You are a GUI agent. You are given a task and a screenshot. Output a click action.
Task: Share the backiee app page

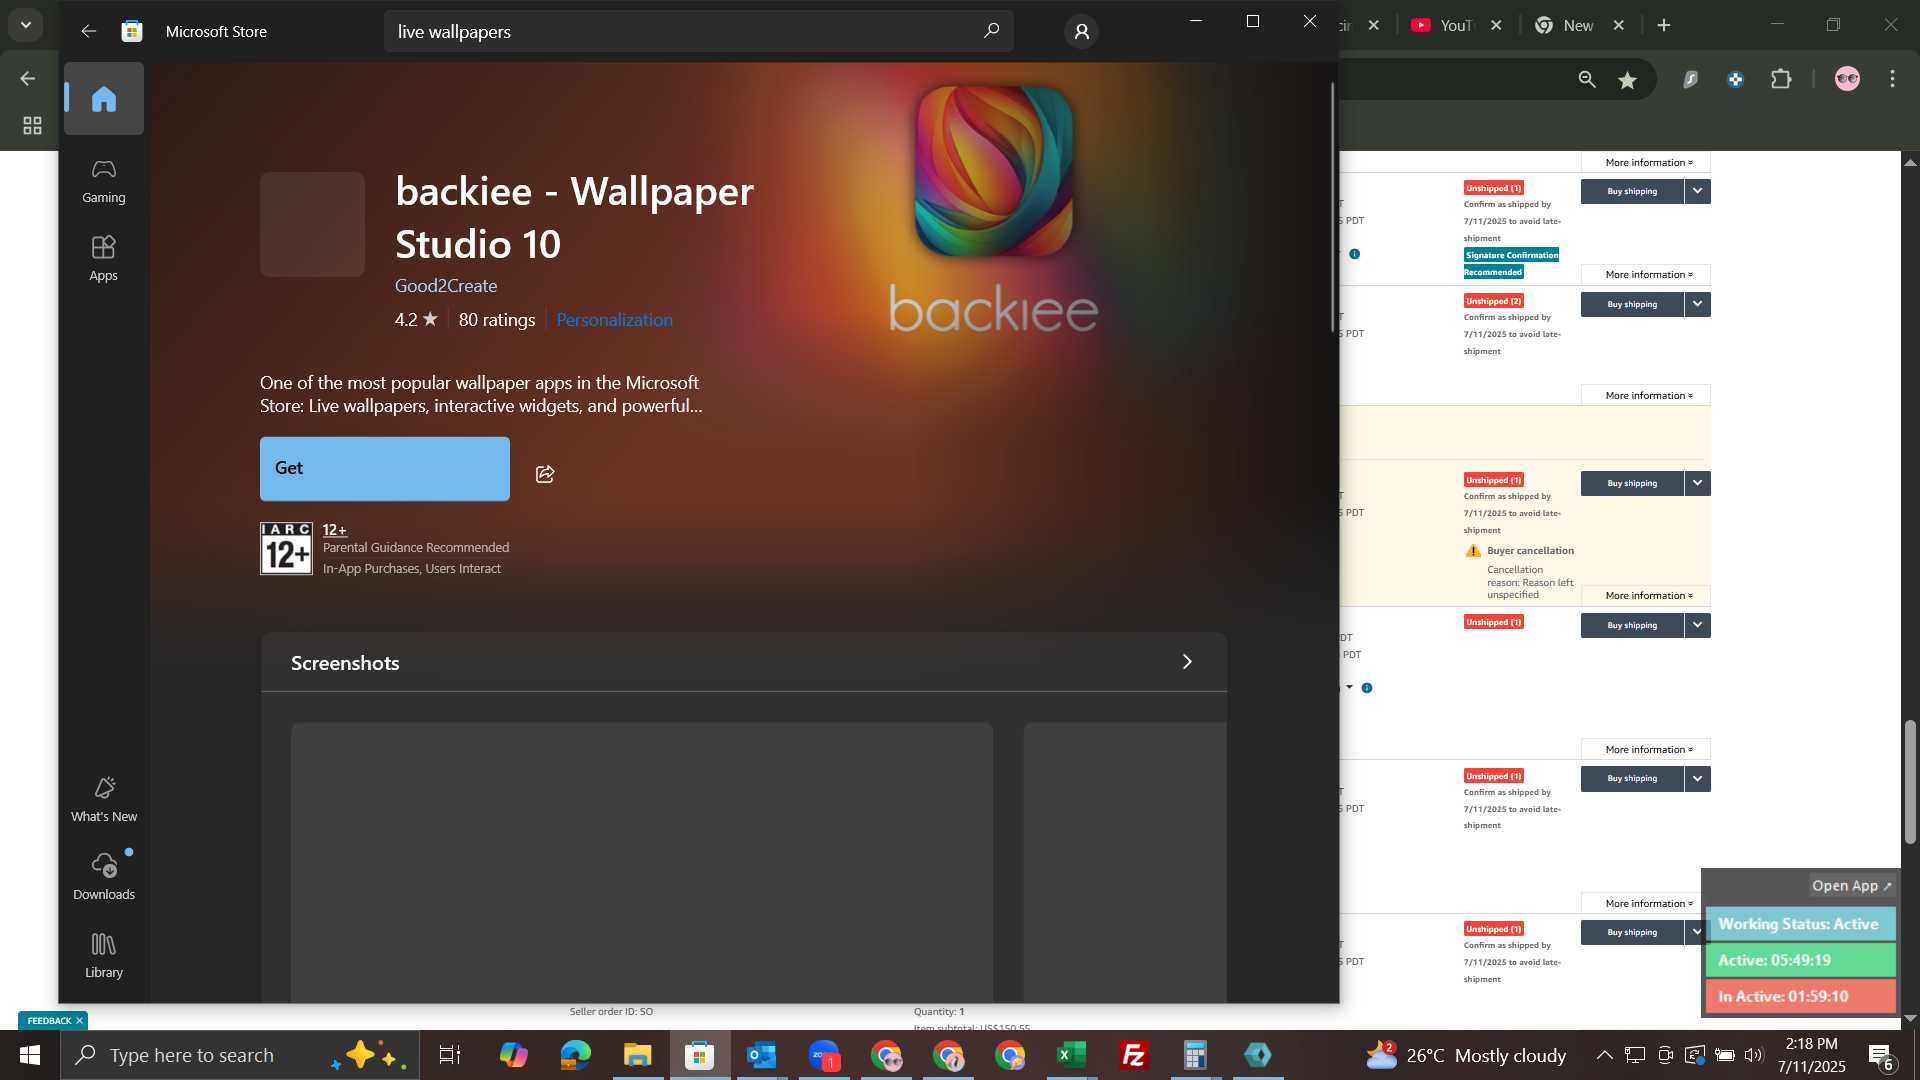(x=545, y=474)
